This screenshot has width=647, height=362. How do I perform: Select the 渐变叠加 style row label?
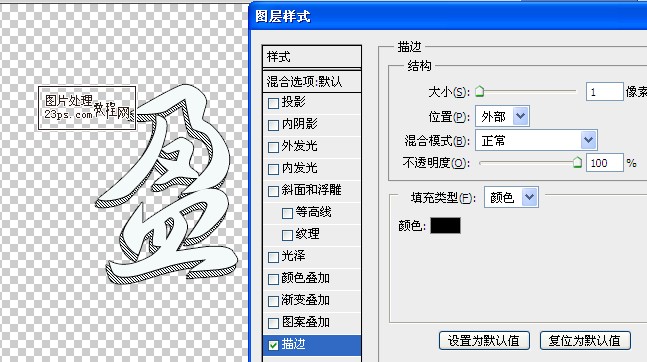[305, 300]
